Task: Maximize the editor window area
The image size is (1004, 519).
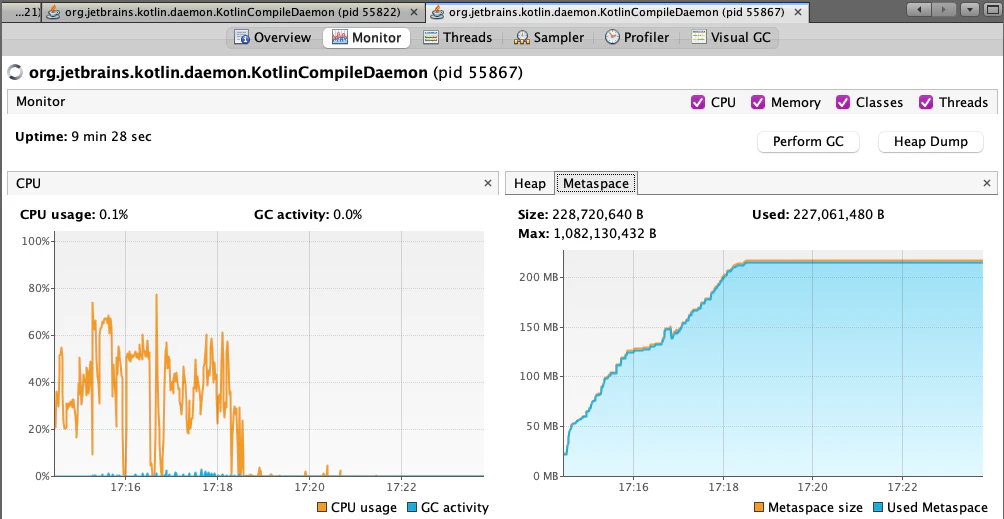Action: coord(991,9)
